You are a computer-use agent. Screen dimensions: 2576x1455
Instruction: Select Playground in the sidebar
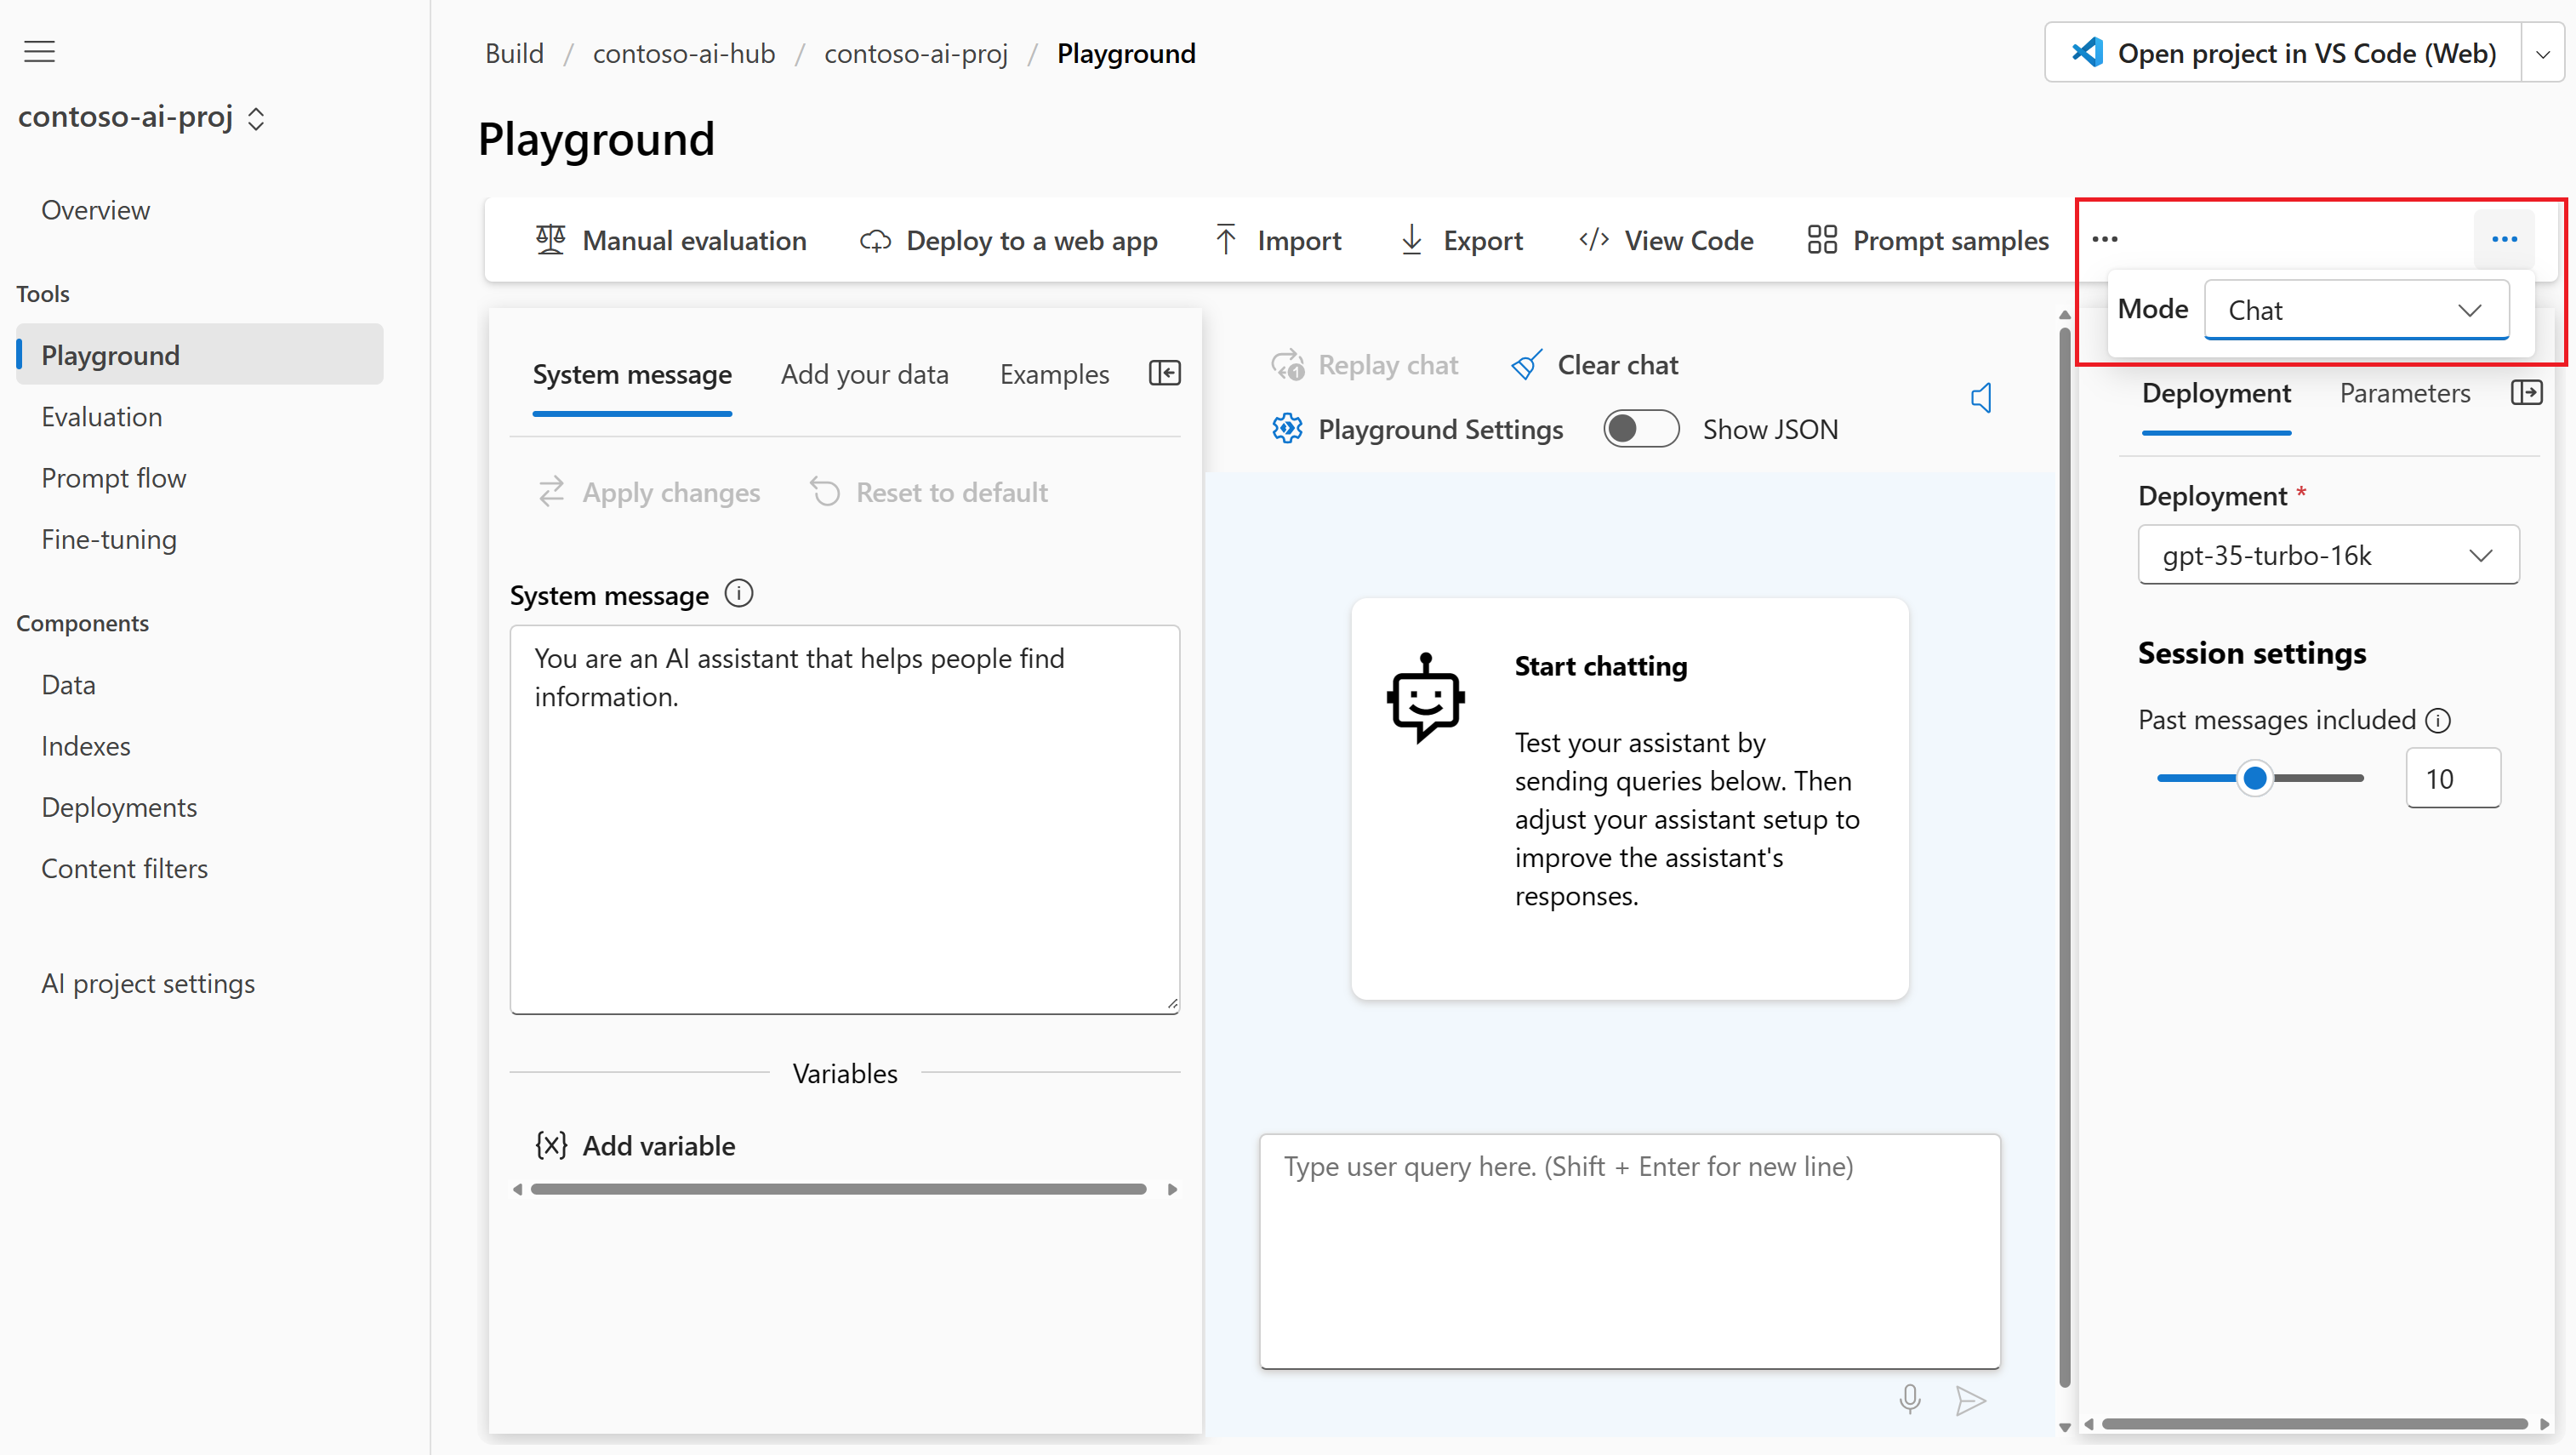[x=200, y=354]
